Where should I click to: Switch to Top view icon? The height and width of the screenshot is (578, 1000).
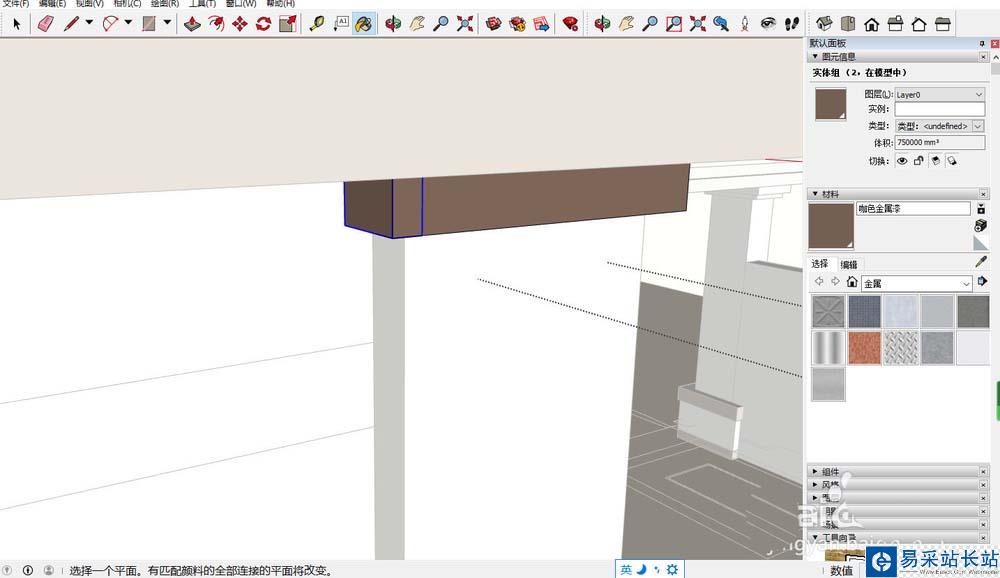coord(848,24)
